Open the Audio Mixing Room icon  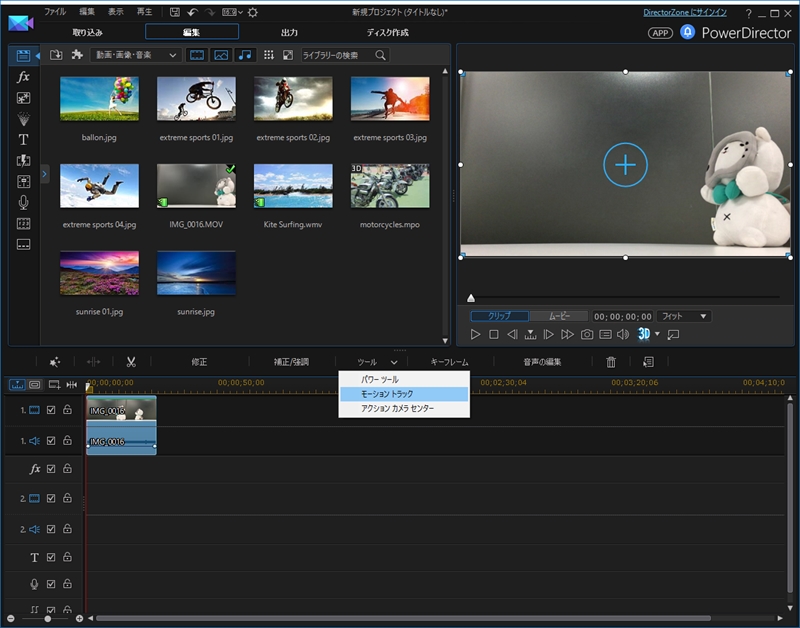point(23,182)
